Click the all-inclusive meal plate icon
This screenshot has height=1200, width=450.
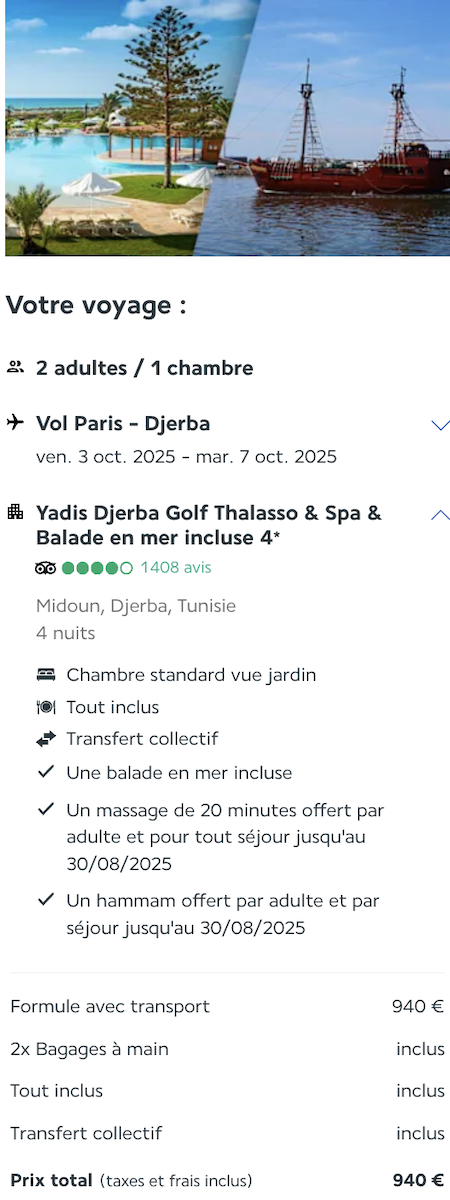[46, 707]
